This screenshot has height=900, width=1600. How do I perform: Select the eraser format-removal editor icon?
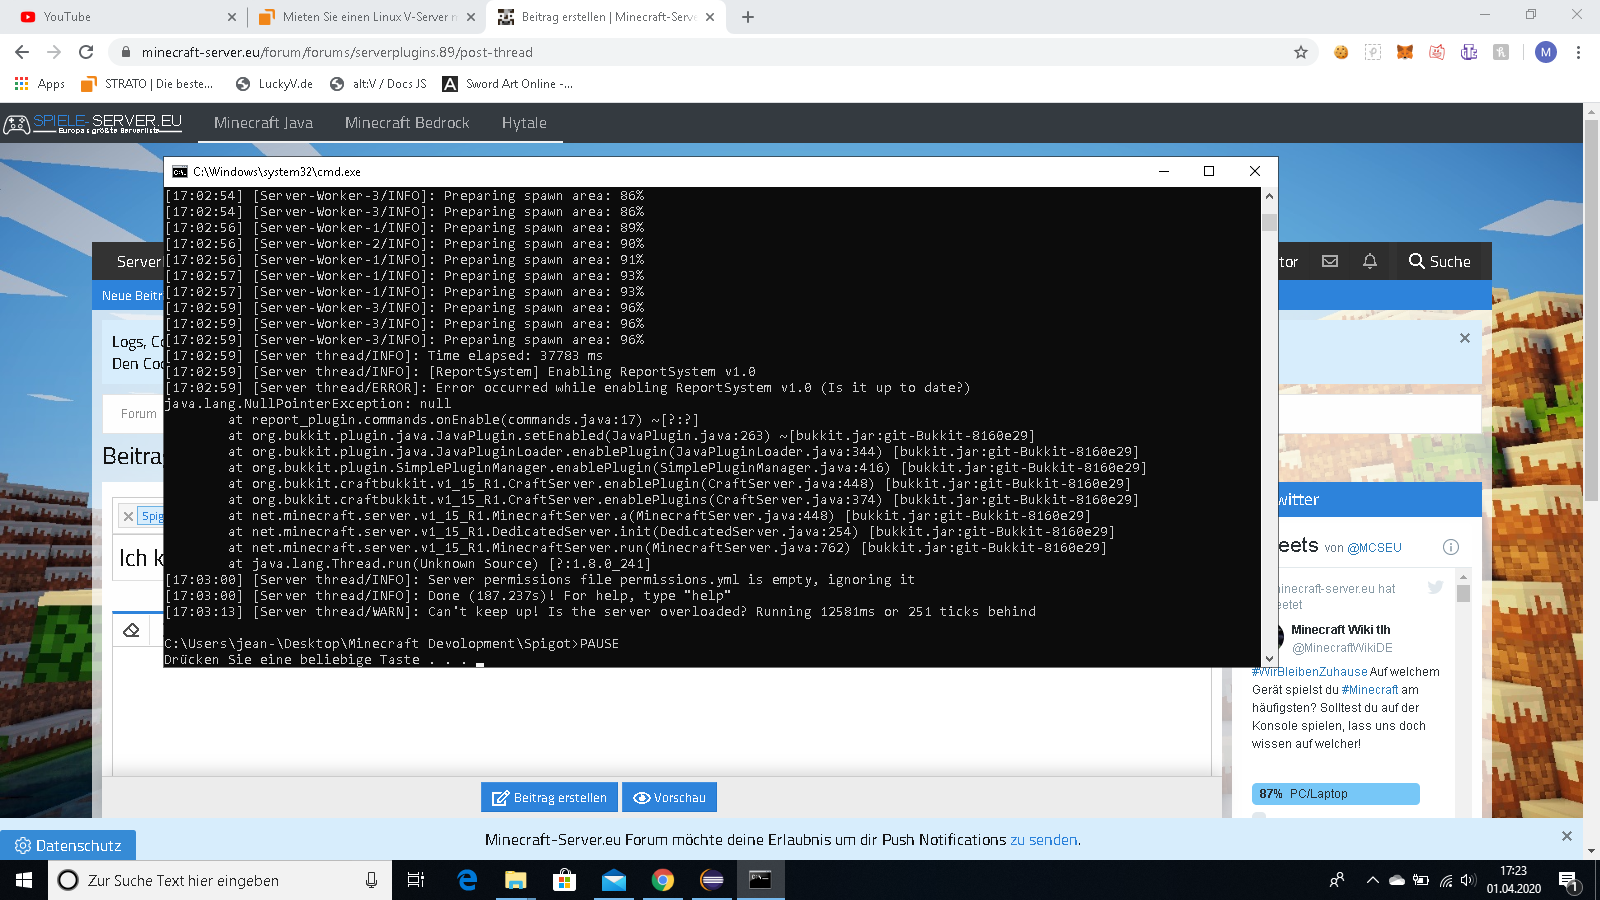[131, 630]
